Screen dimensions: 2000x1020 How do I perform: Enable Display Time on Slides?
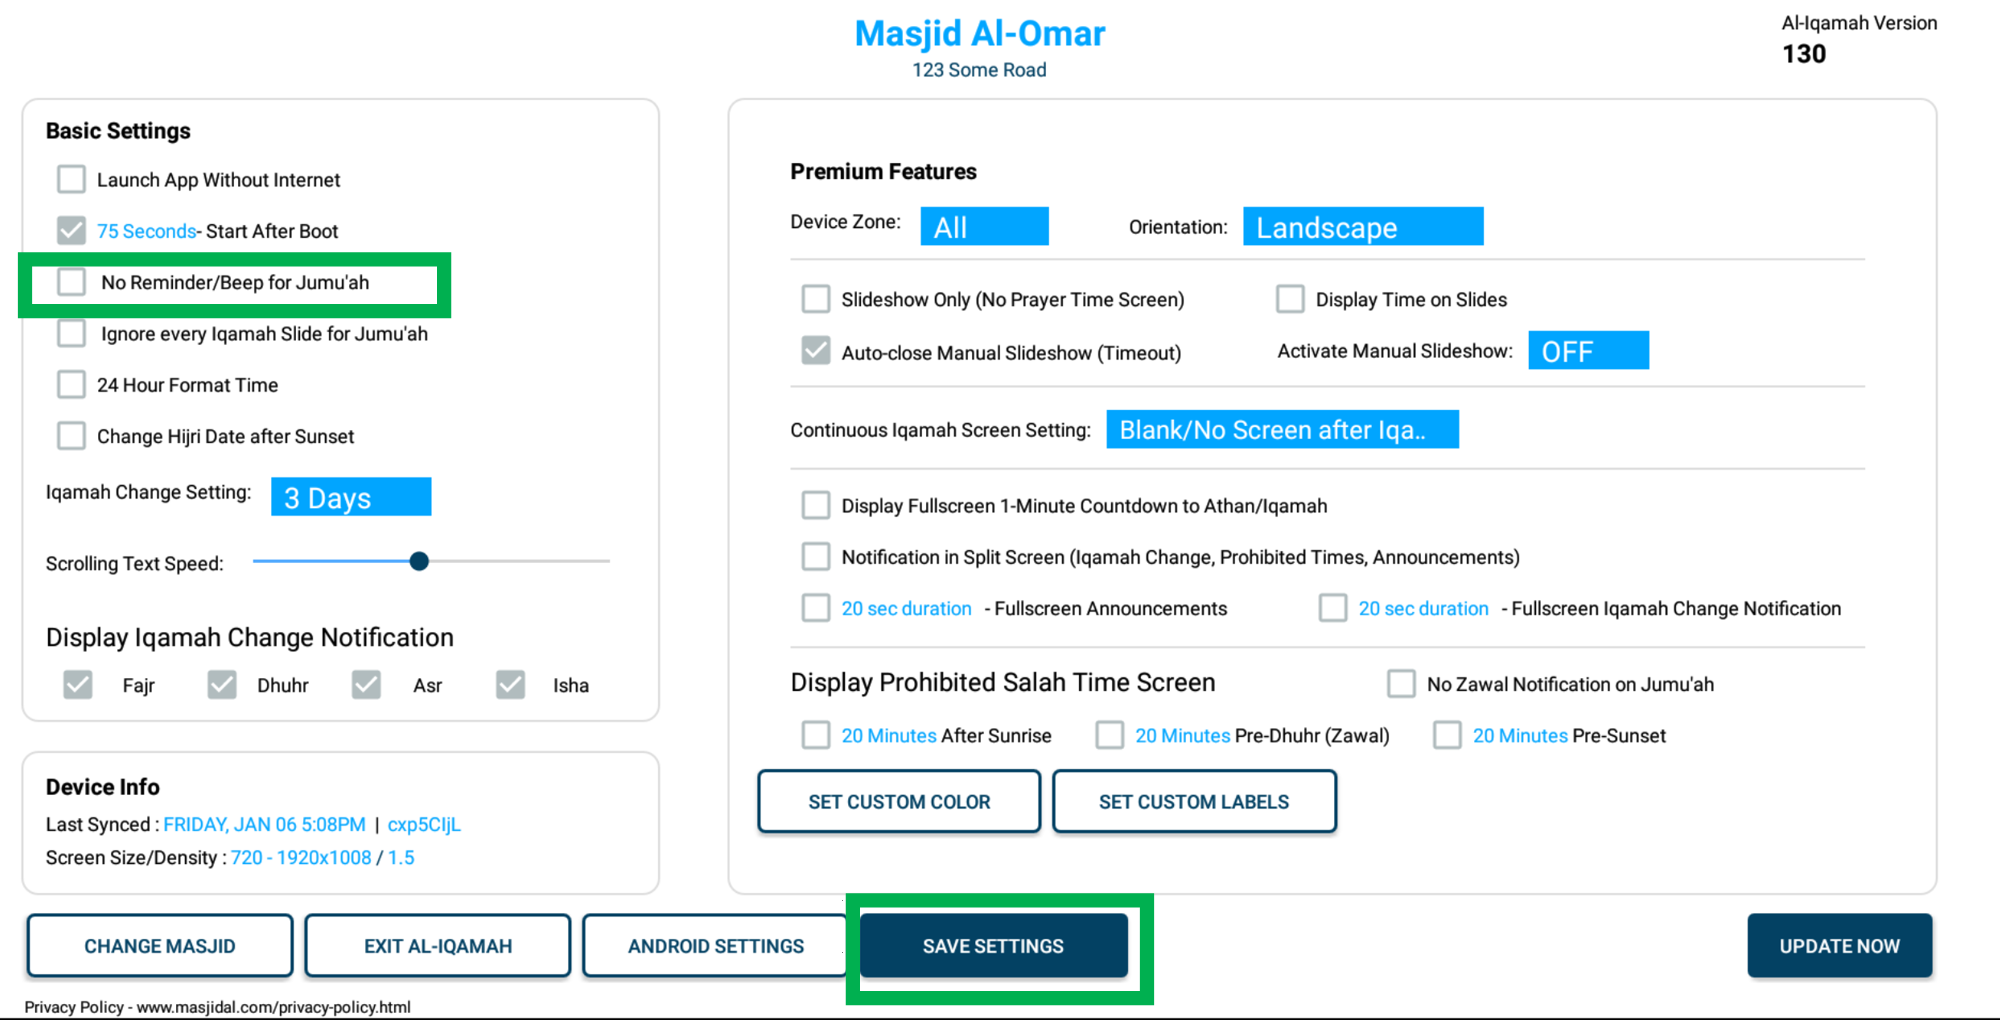[x=1290, y=298]
